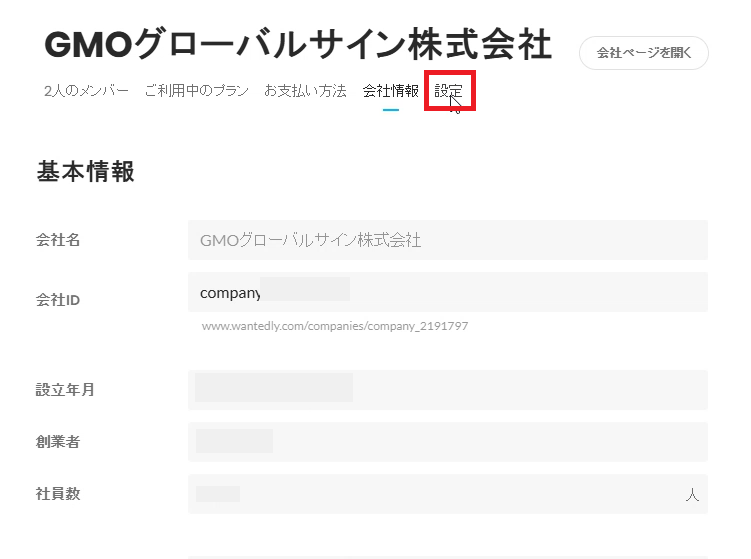This screenshot has width=751, height=559.
Task: Switch to 2人のメンバー tab
Action: coord(86,91)
